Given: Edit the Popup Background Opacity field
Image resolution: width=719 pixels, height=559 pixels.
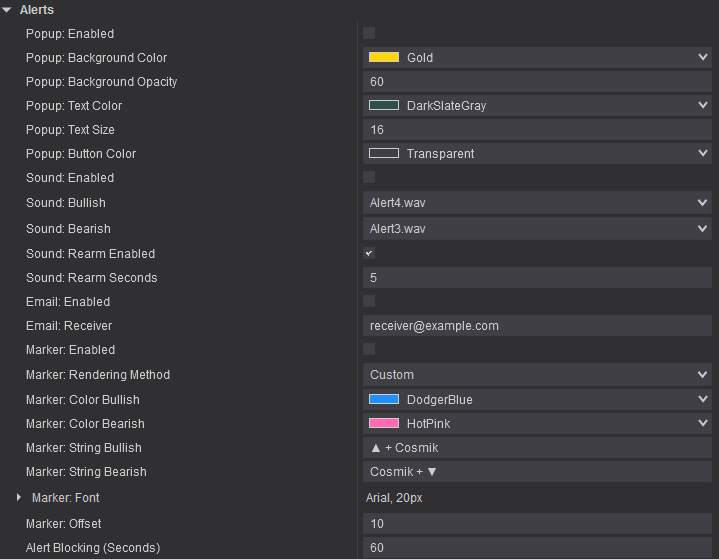Looking at the screenshot, I should tap(537, 82).
